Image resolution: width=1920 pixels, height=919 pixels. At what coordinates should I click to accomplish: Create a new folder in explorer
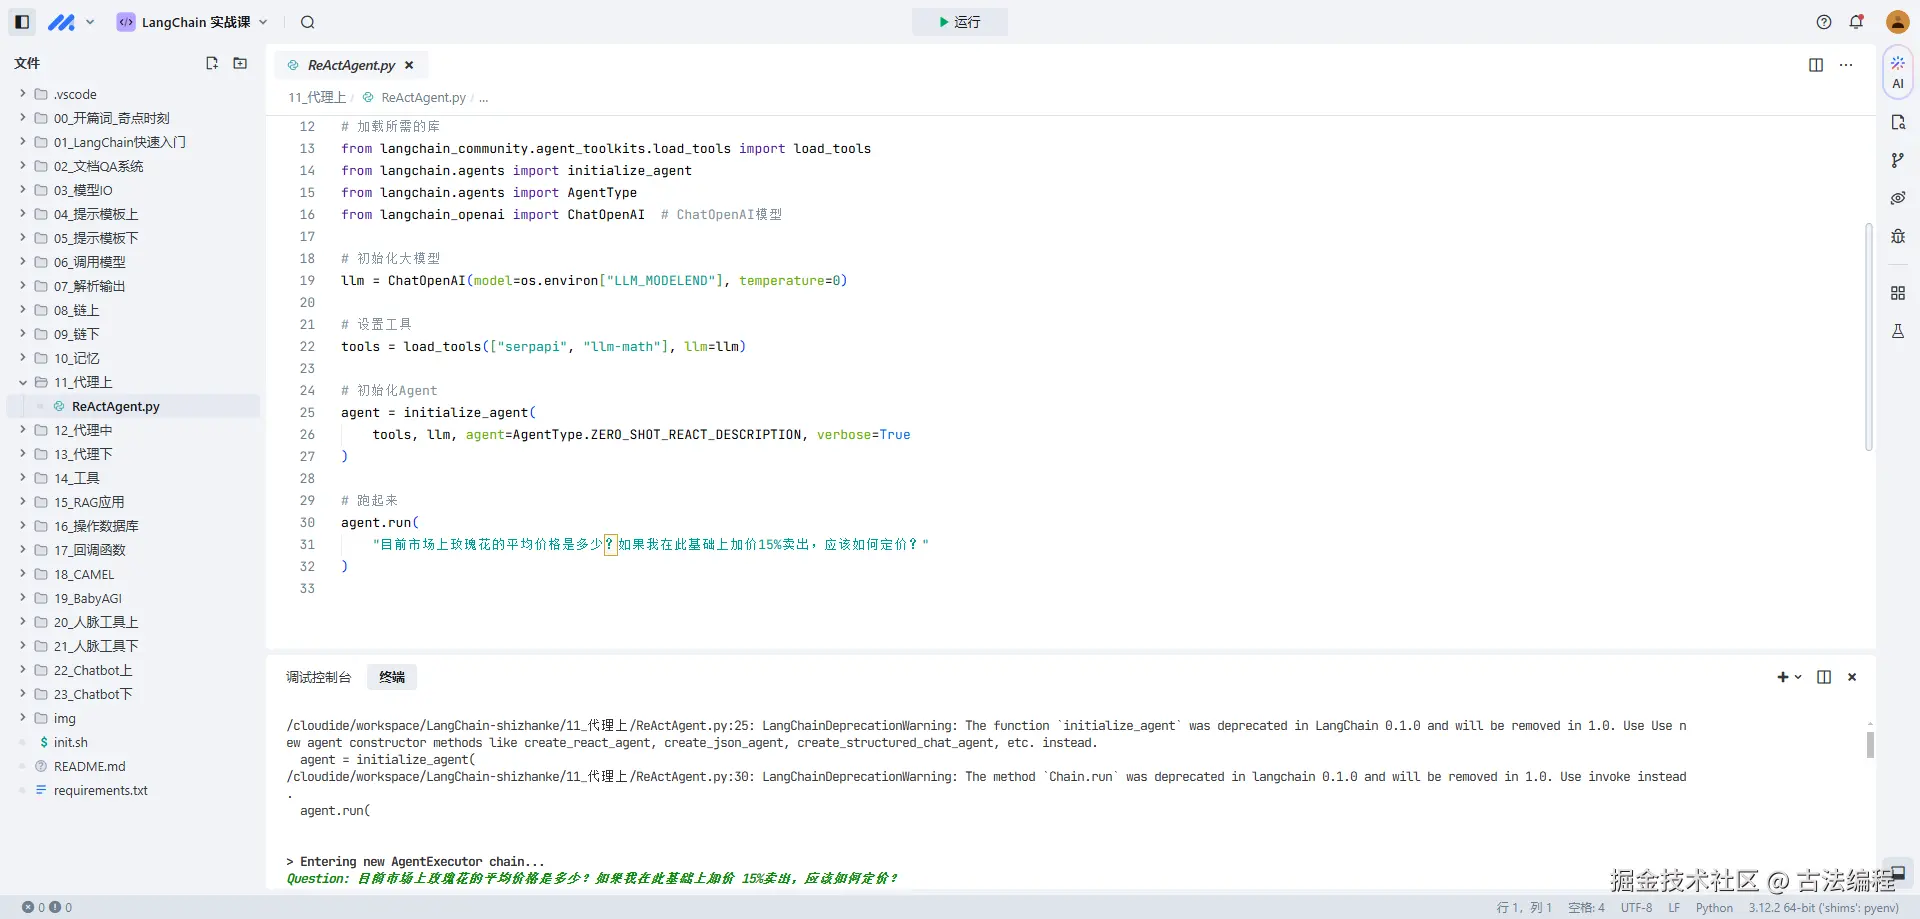pos(240,63)
